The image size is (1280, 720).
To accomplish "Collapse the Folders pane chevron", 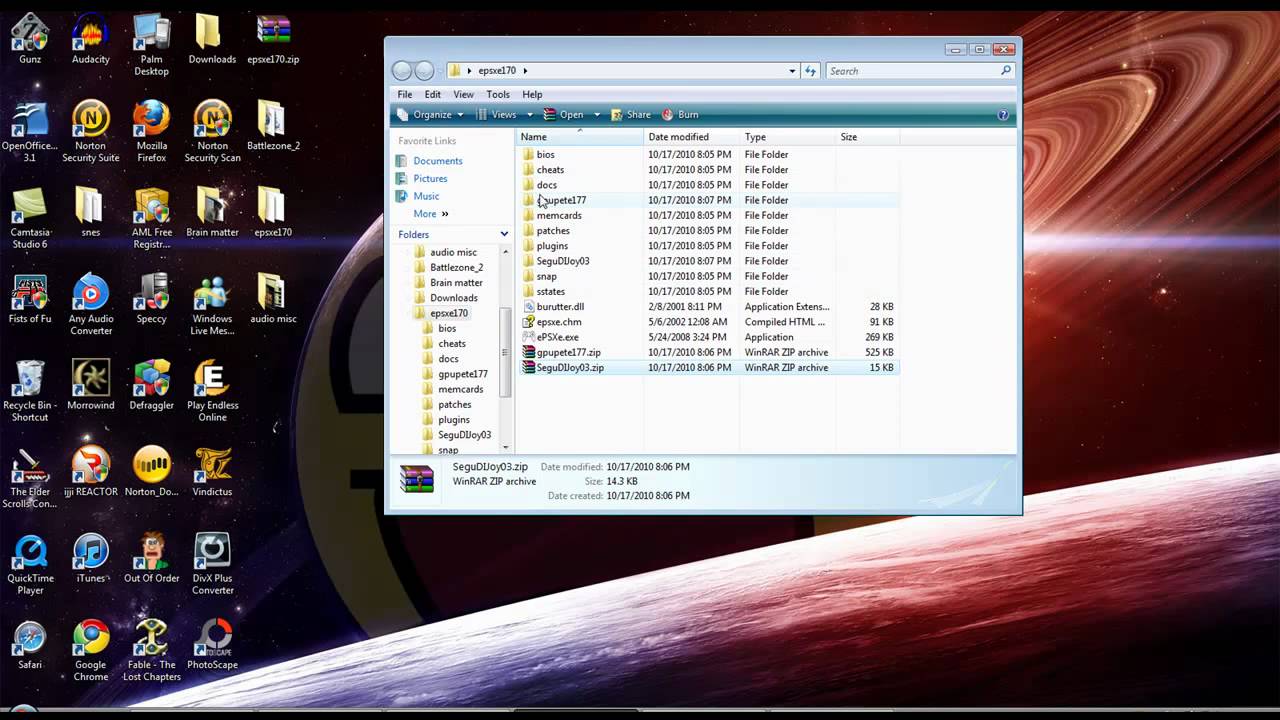I will (x=504, y=234).
